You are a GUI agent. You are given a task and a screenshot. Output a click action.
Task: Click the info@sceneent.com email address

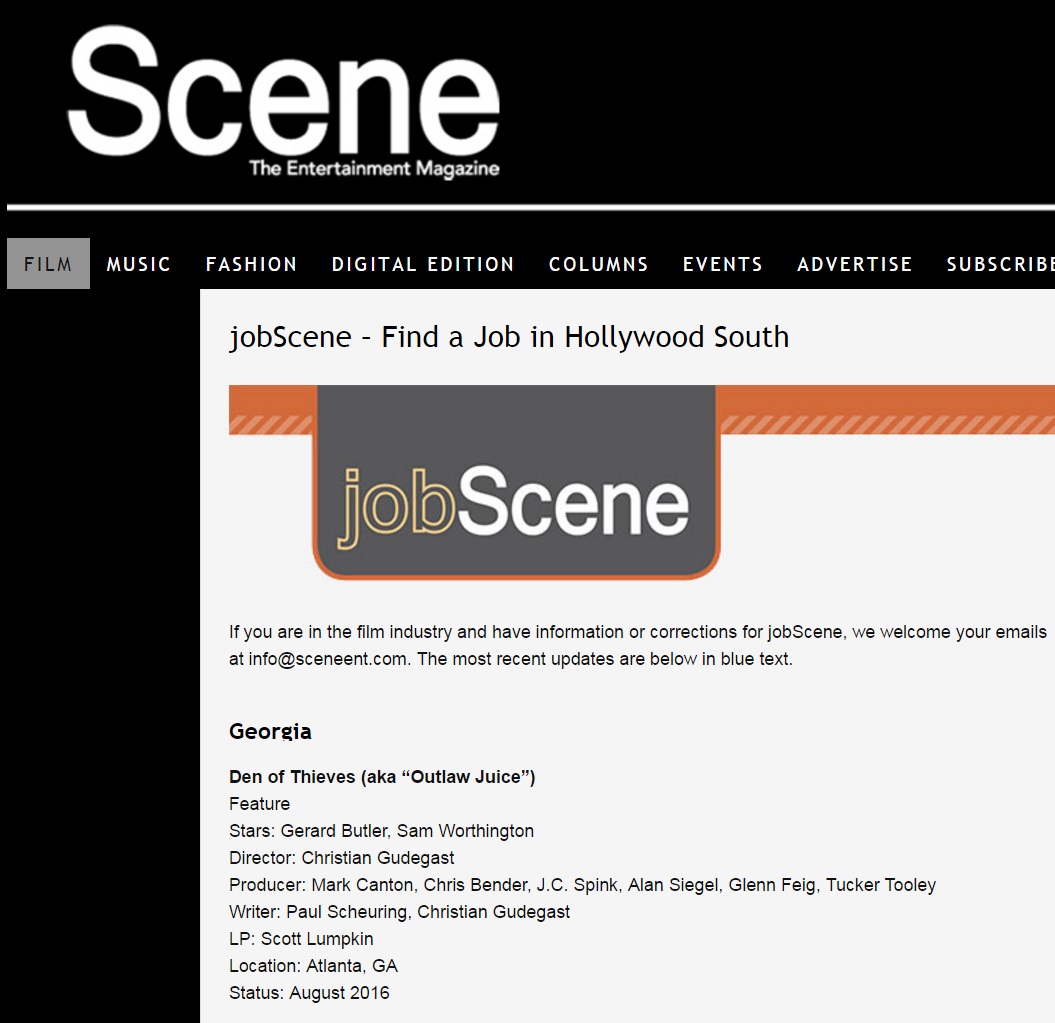[328, 659]
